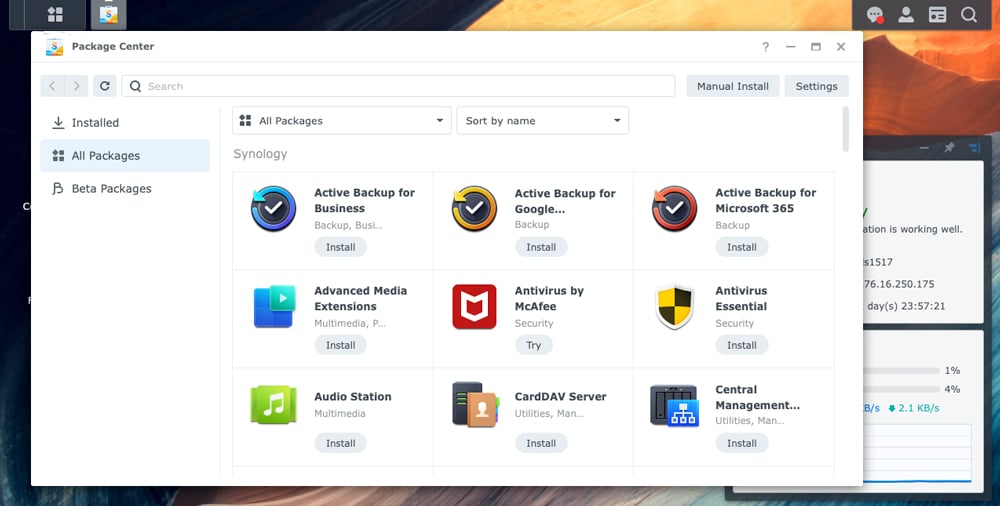Install CardDAV Server
1000x506 pixels.
click(x=541, y=443)
